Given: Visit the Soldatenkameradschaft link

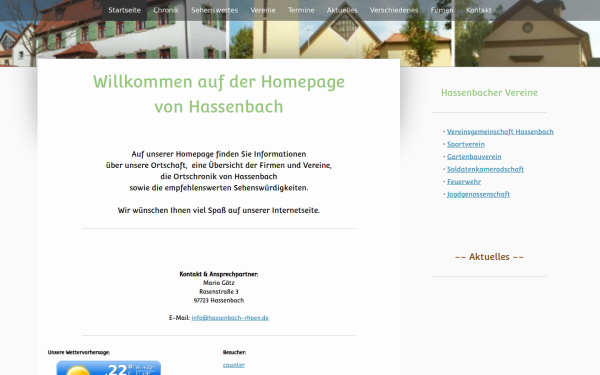Looking at the screenshot, I should tap(485, 169).
